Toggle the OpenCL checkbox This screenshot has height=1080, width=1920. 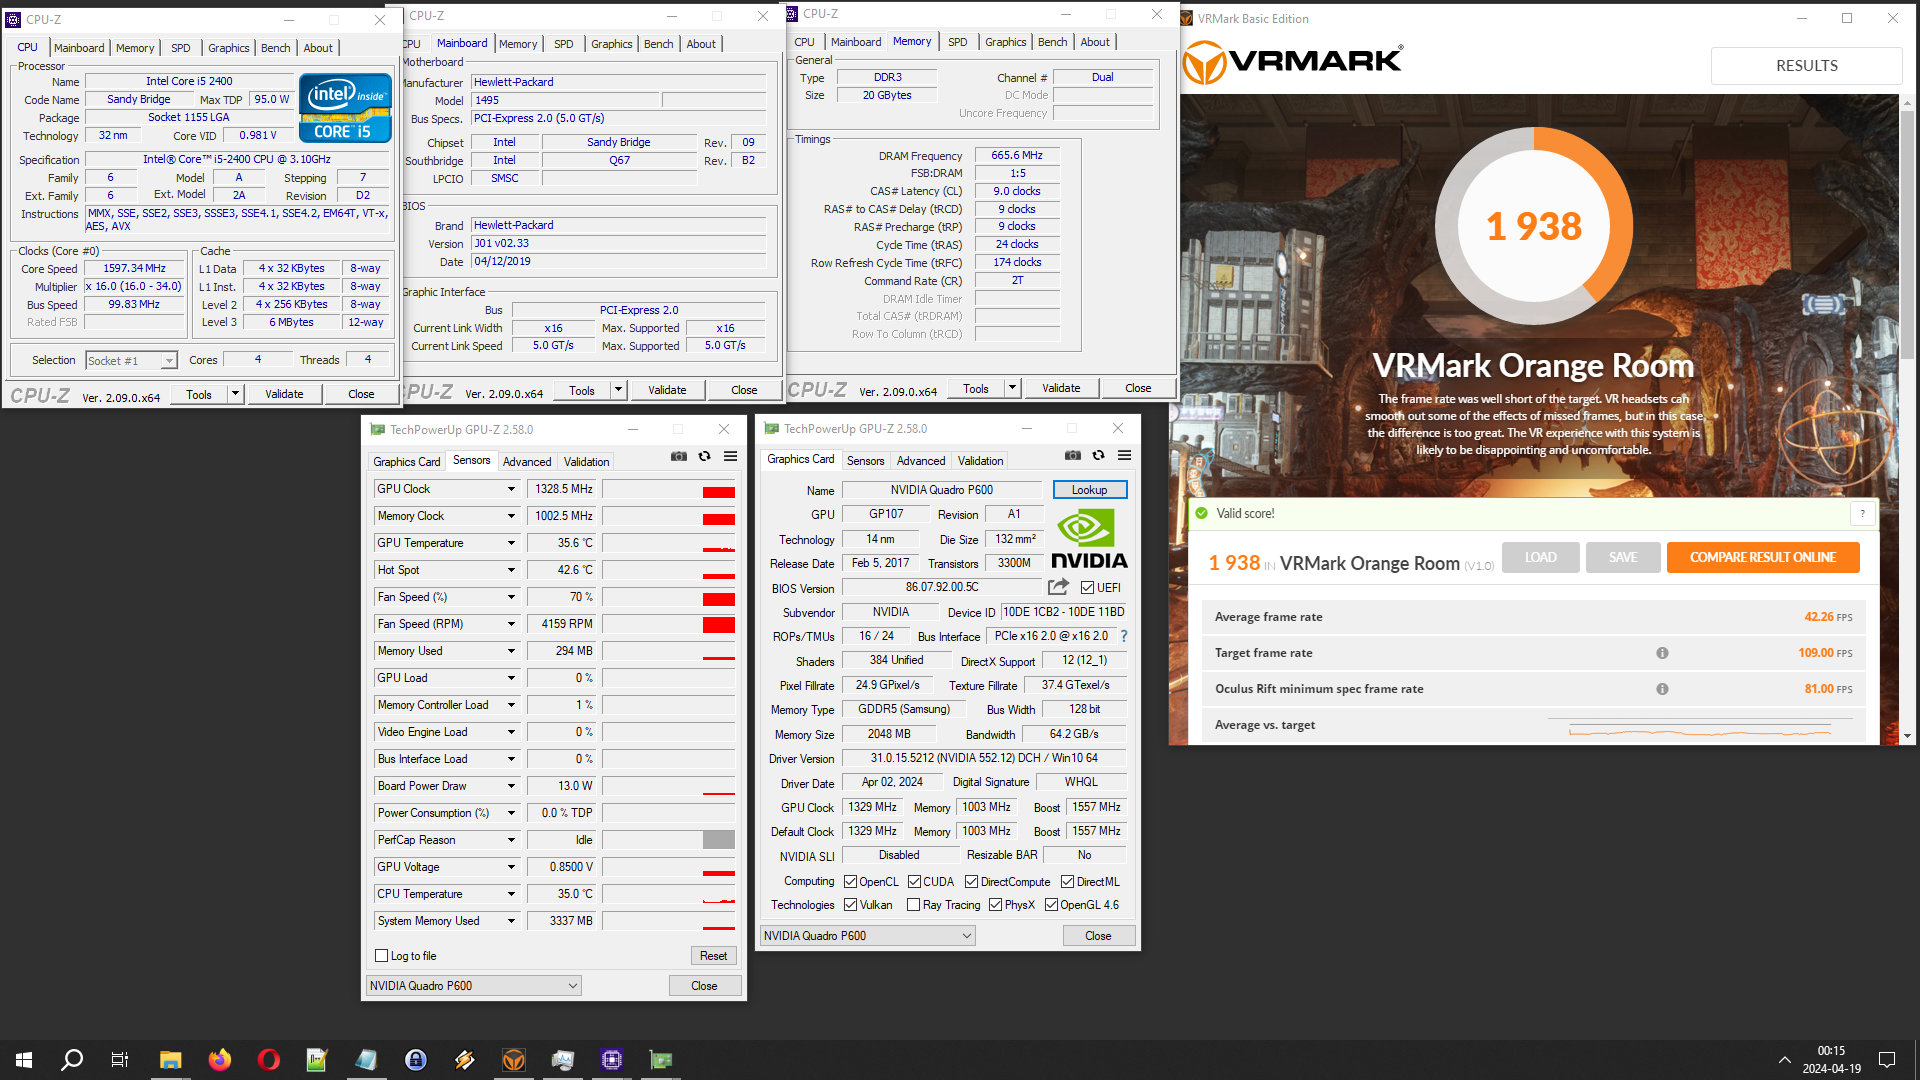point(850,882)
